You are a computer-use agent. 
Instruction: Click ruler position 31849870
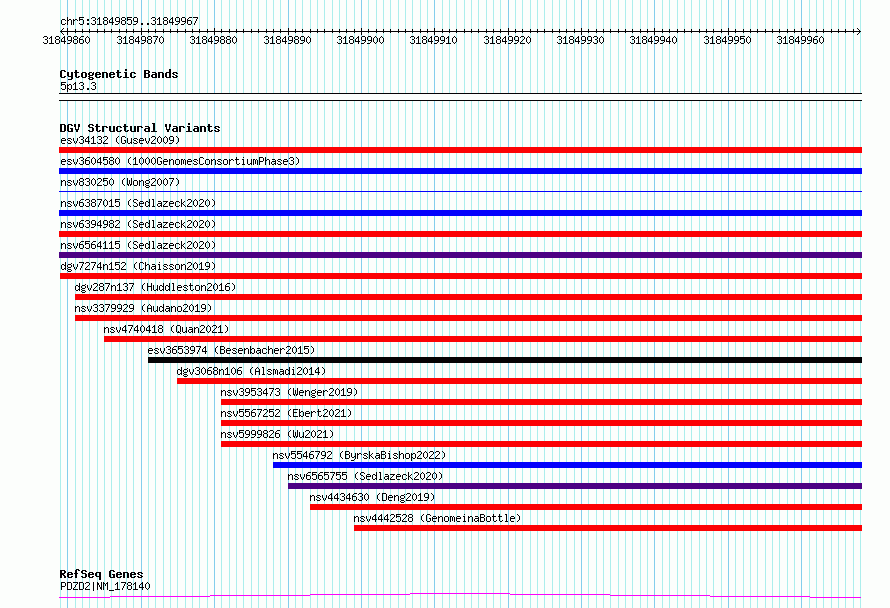point(140,40)
